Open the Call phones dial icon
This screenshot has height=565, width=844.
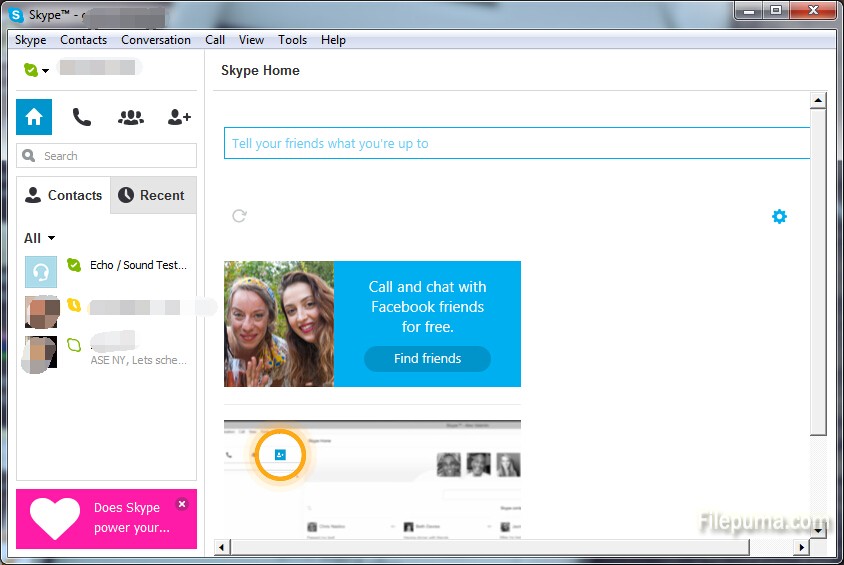[x=82, y=117]
